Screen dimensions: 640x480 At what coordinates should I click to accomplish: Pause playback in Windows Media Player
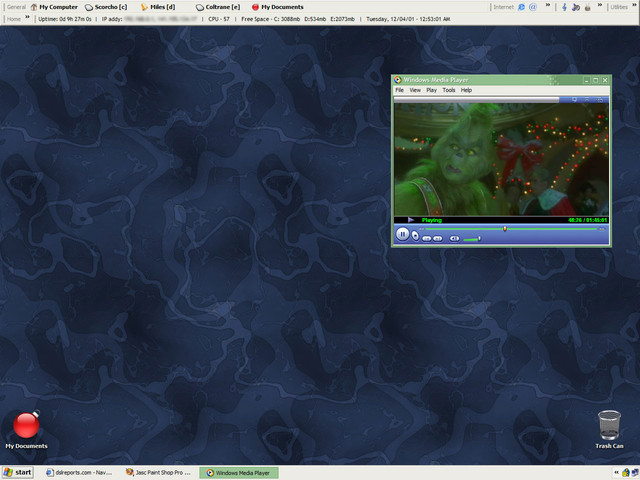pos(402,234)
